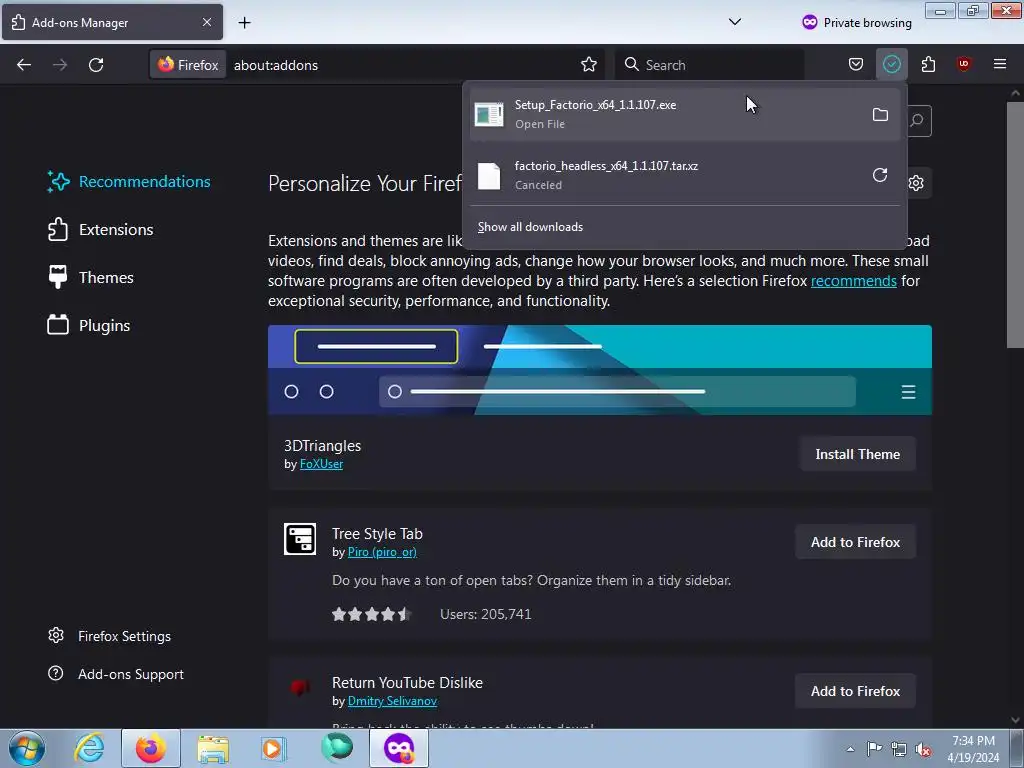Viewport: 1024px width, 768px height.
Task: Go back with the back arrow
Action: coord(24,65)
